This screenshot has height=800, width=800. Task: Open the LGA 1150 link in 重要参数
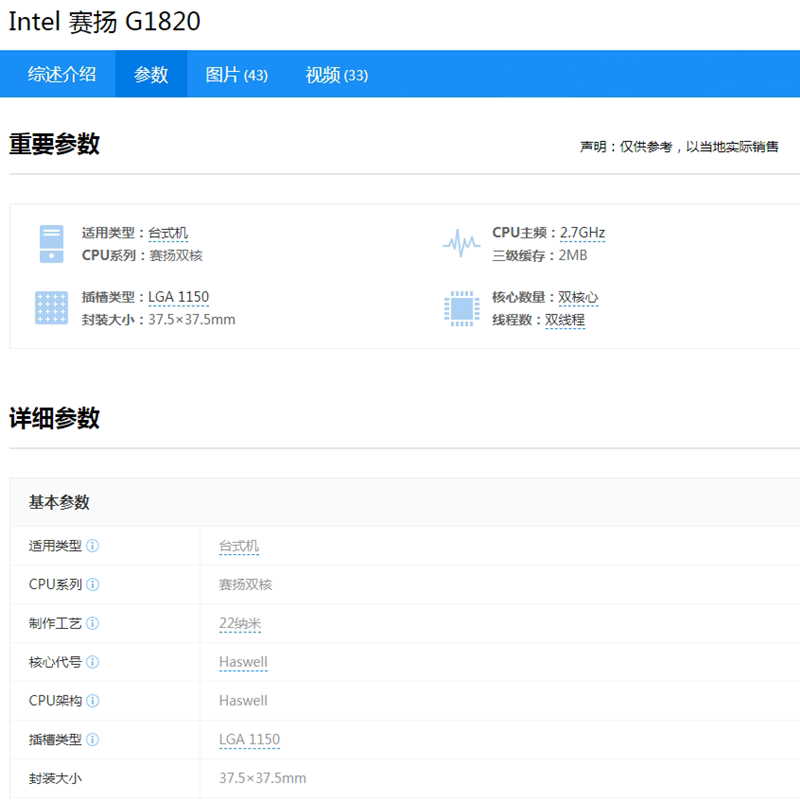click(179, 297)
